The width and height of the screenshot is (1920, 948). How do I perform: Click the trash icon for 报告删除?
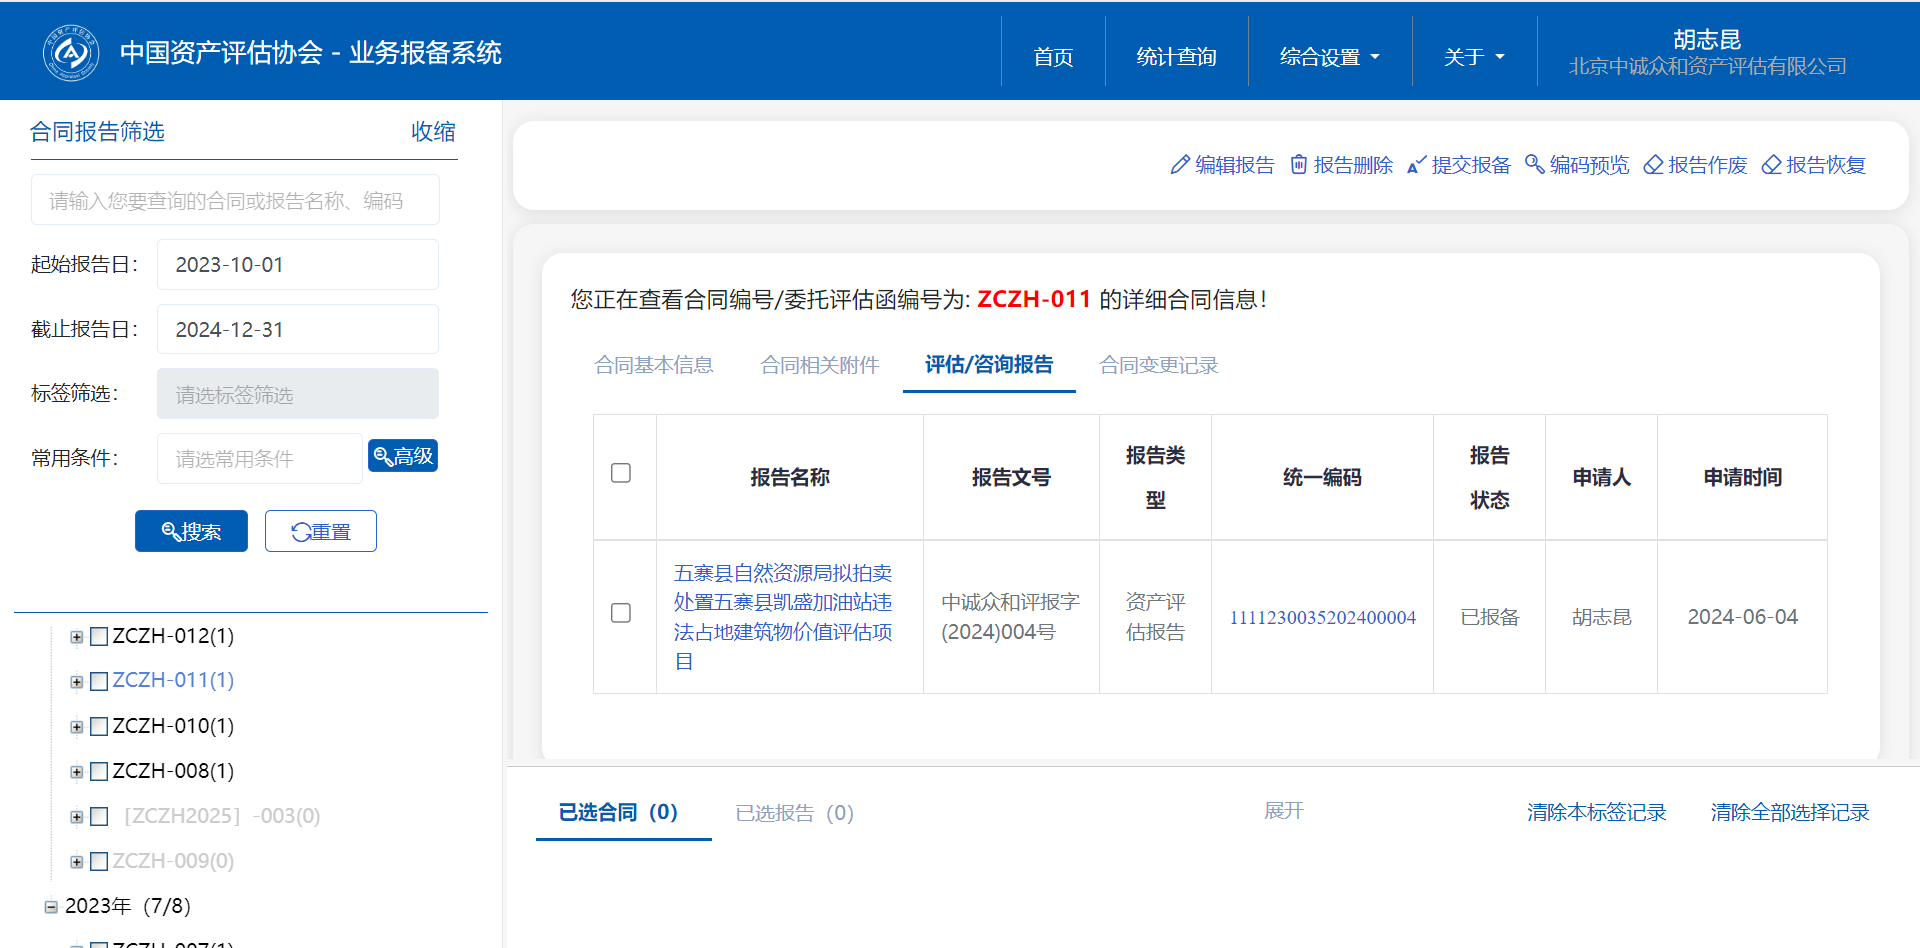(x=1298, y=165)
